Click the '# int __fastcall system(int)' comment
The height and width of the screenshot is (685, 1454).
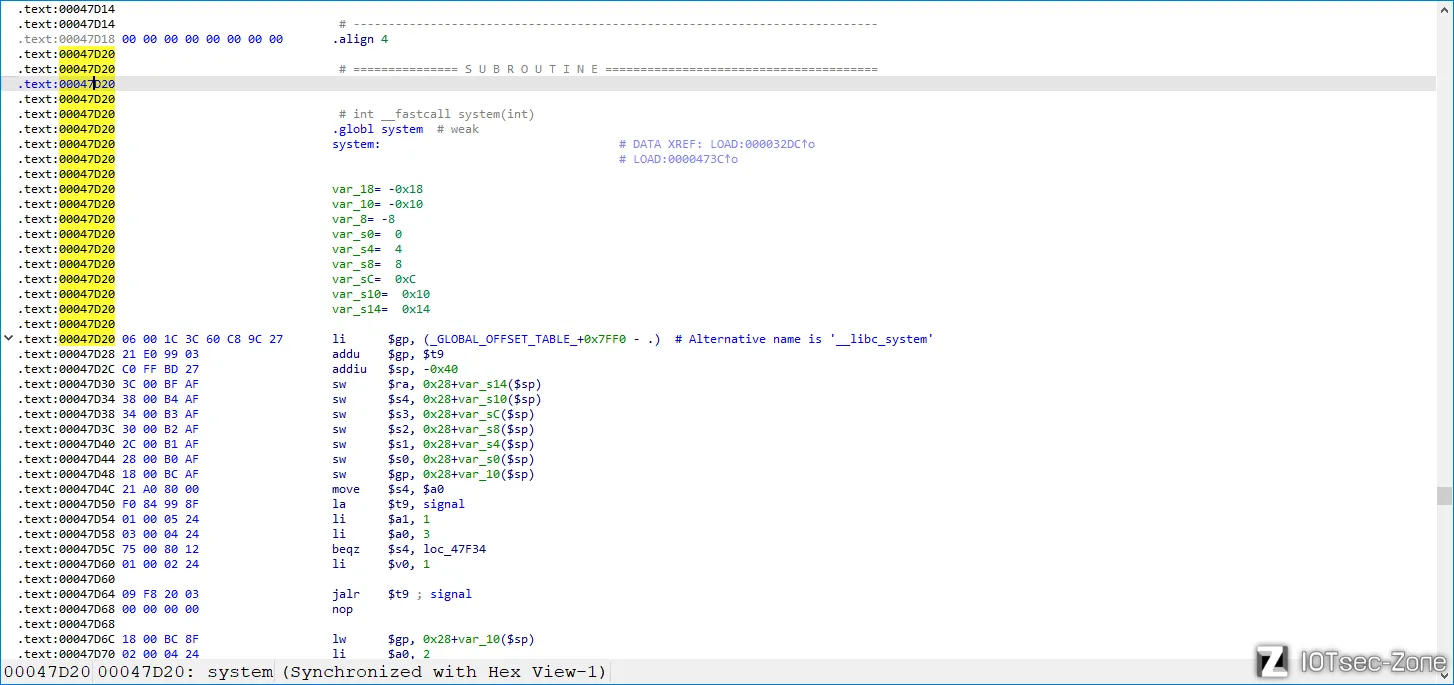[437, 114]
